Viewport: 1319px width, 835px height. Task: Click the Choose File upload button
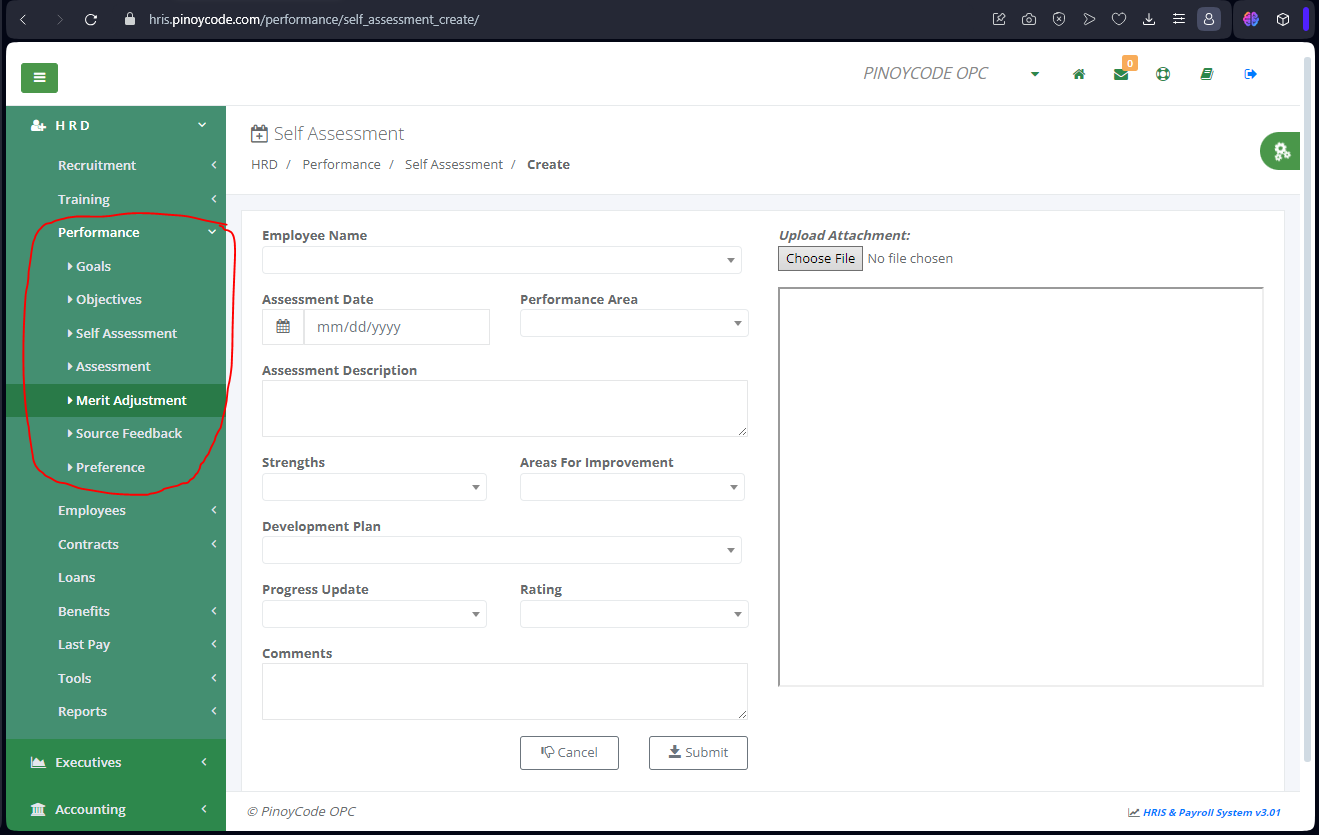click(820, 258)
